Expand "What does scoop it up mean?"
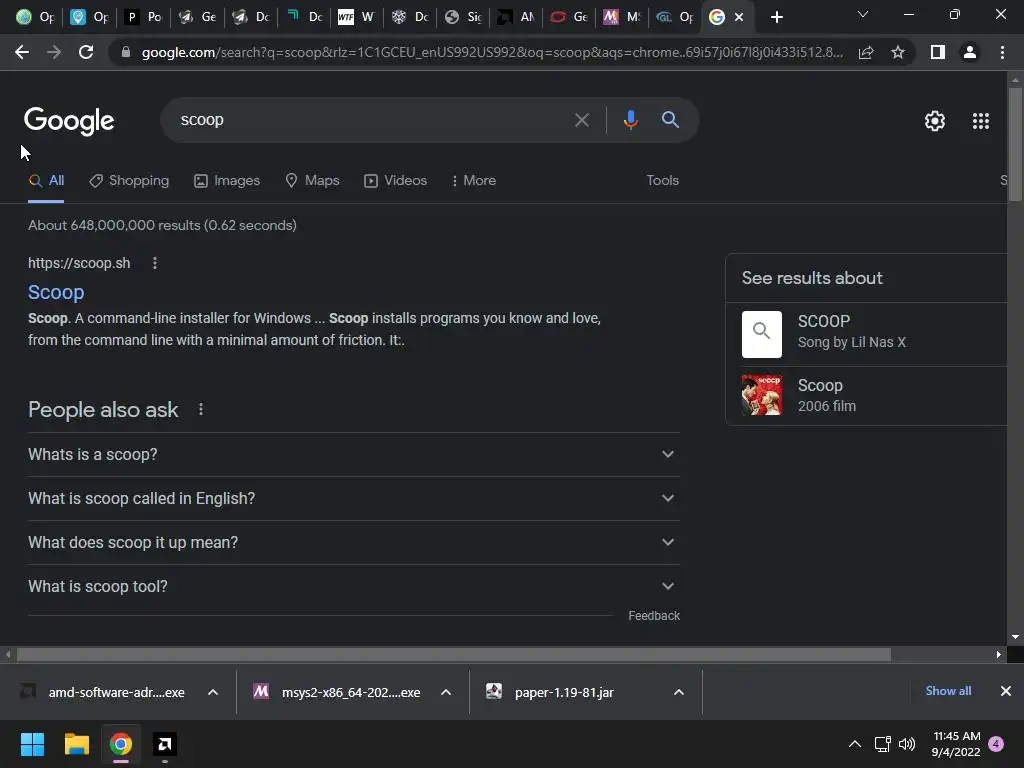The image size is (1024, 768). (x=353, y=543)
